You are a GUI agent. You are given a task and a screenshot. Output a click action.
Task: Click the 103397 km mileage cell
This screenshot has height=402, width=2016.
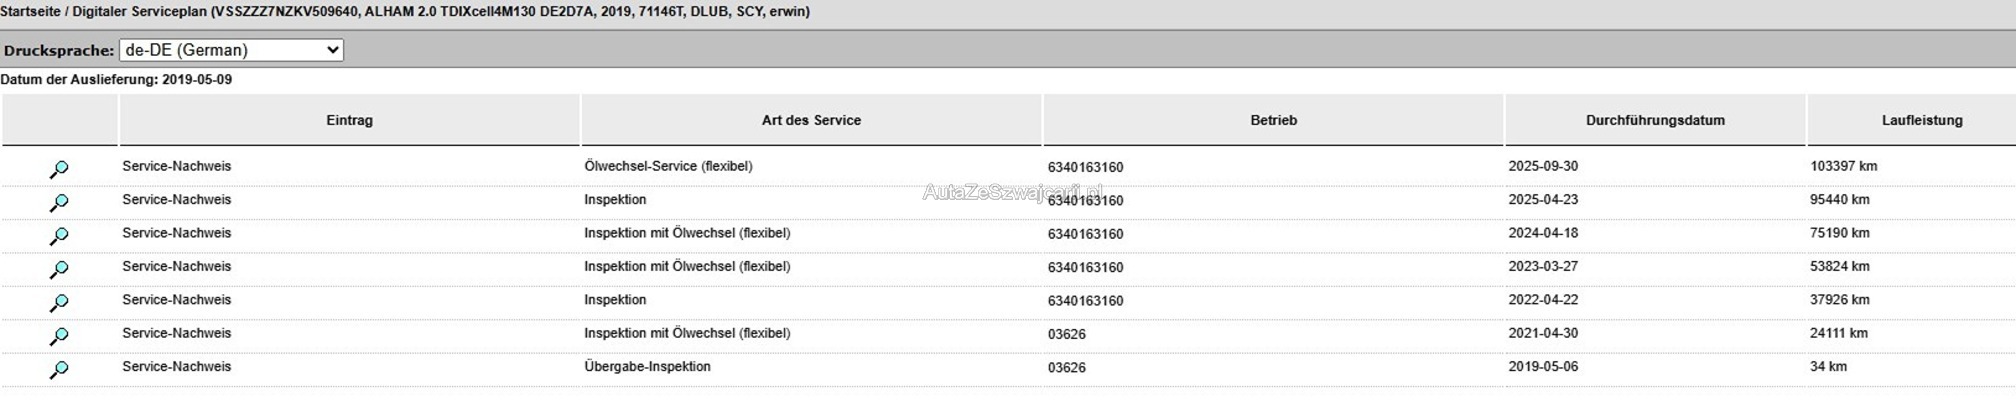1843,166
